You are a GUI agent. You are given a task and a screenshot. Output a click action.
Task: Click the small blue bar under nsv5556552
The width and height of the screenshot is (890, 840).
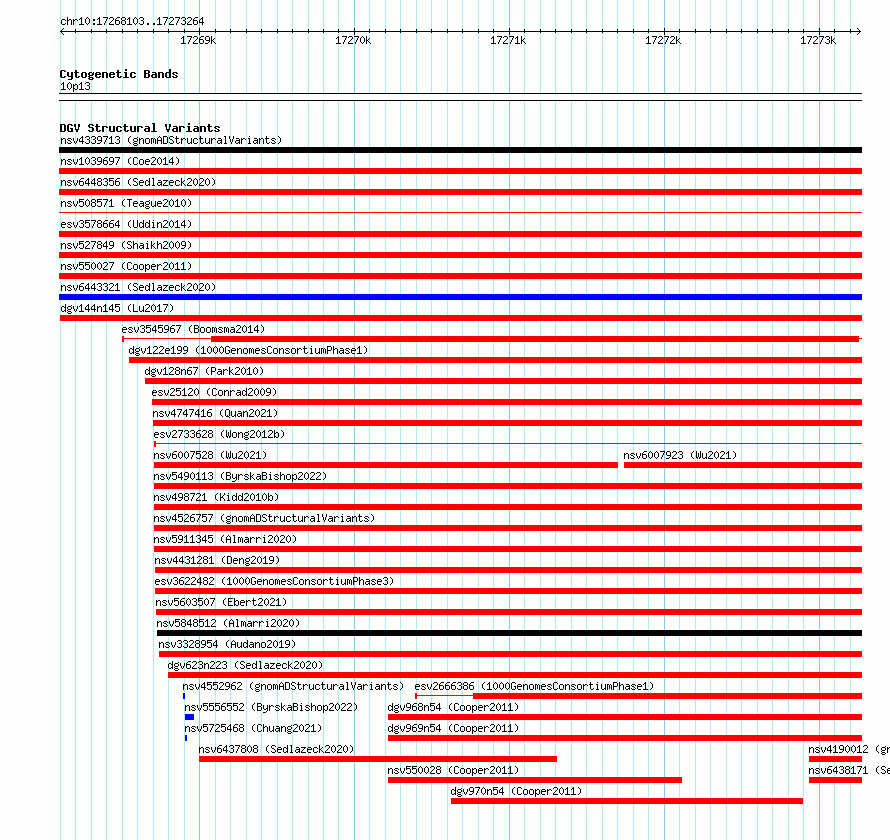pos(190,717)
